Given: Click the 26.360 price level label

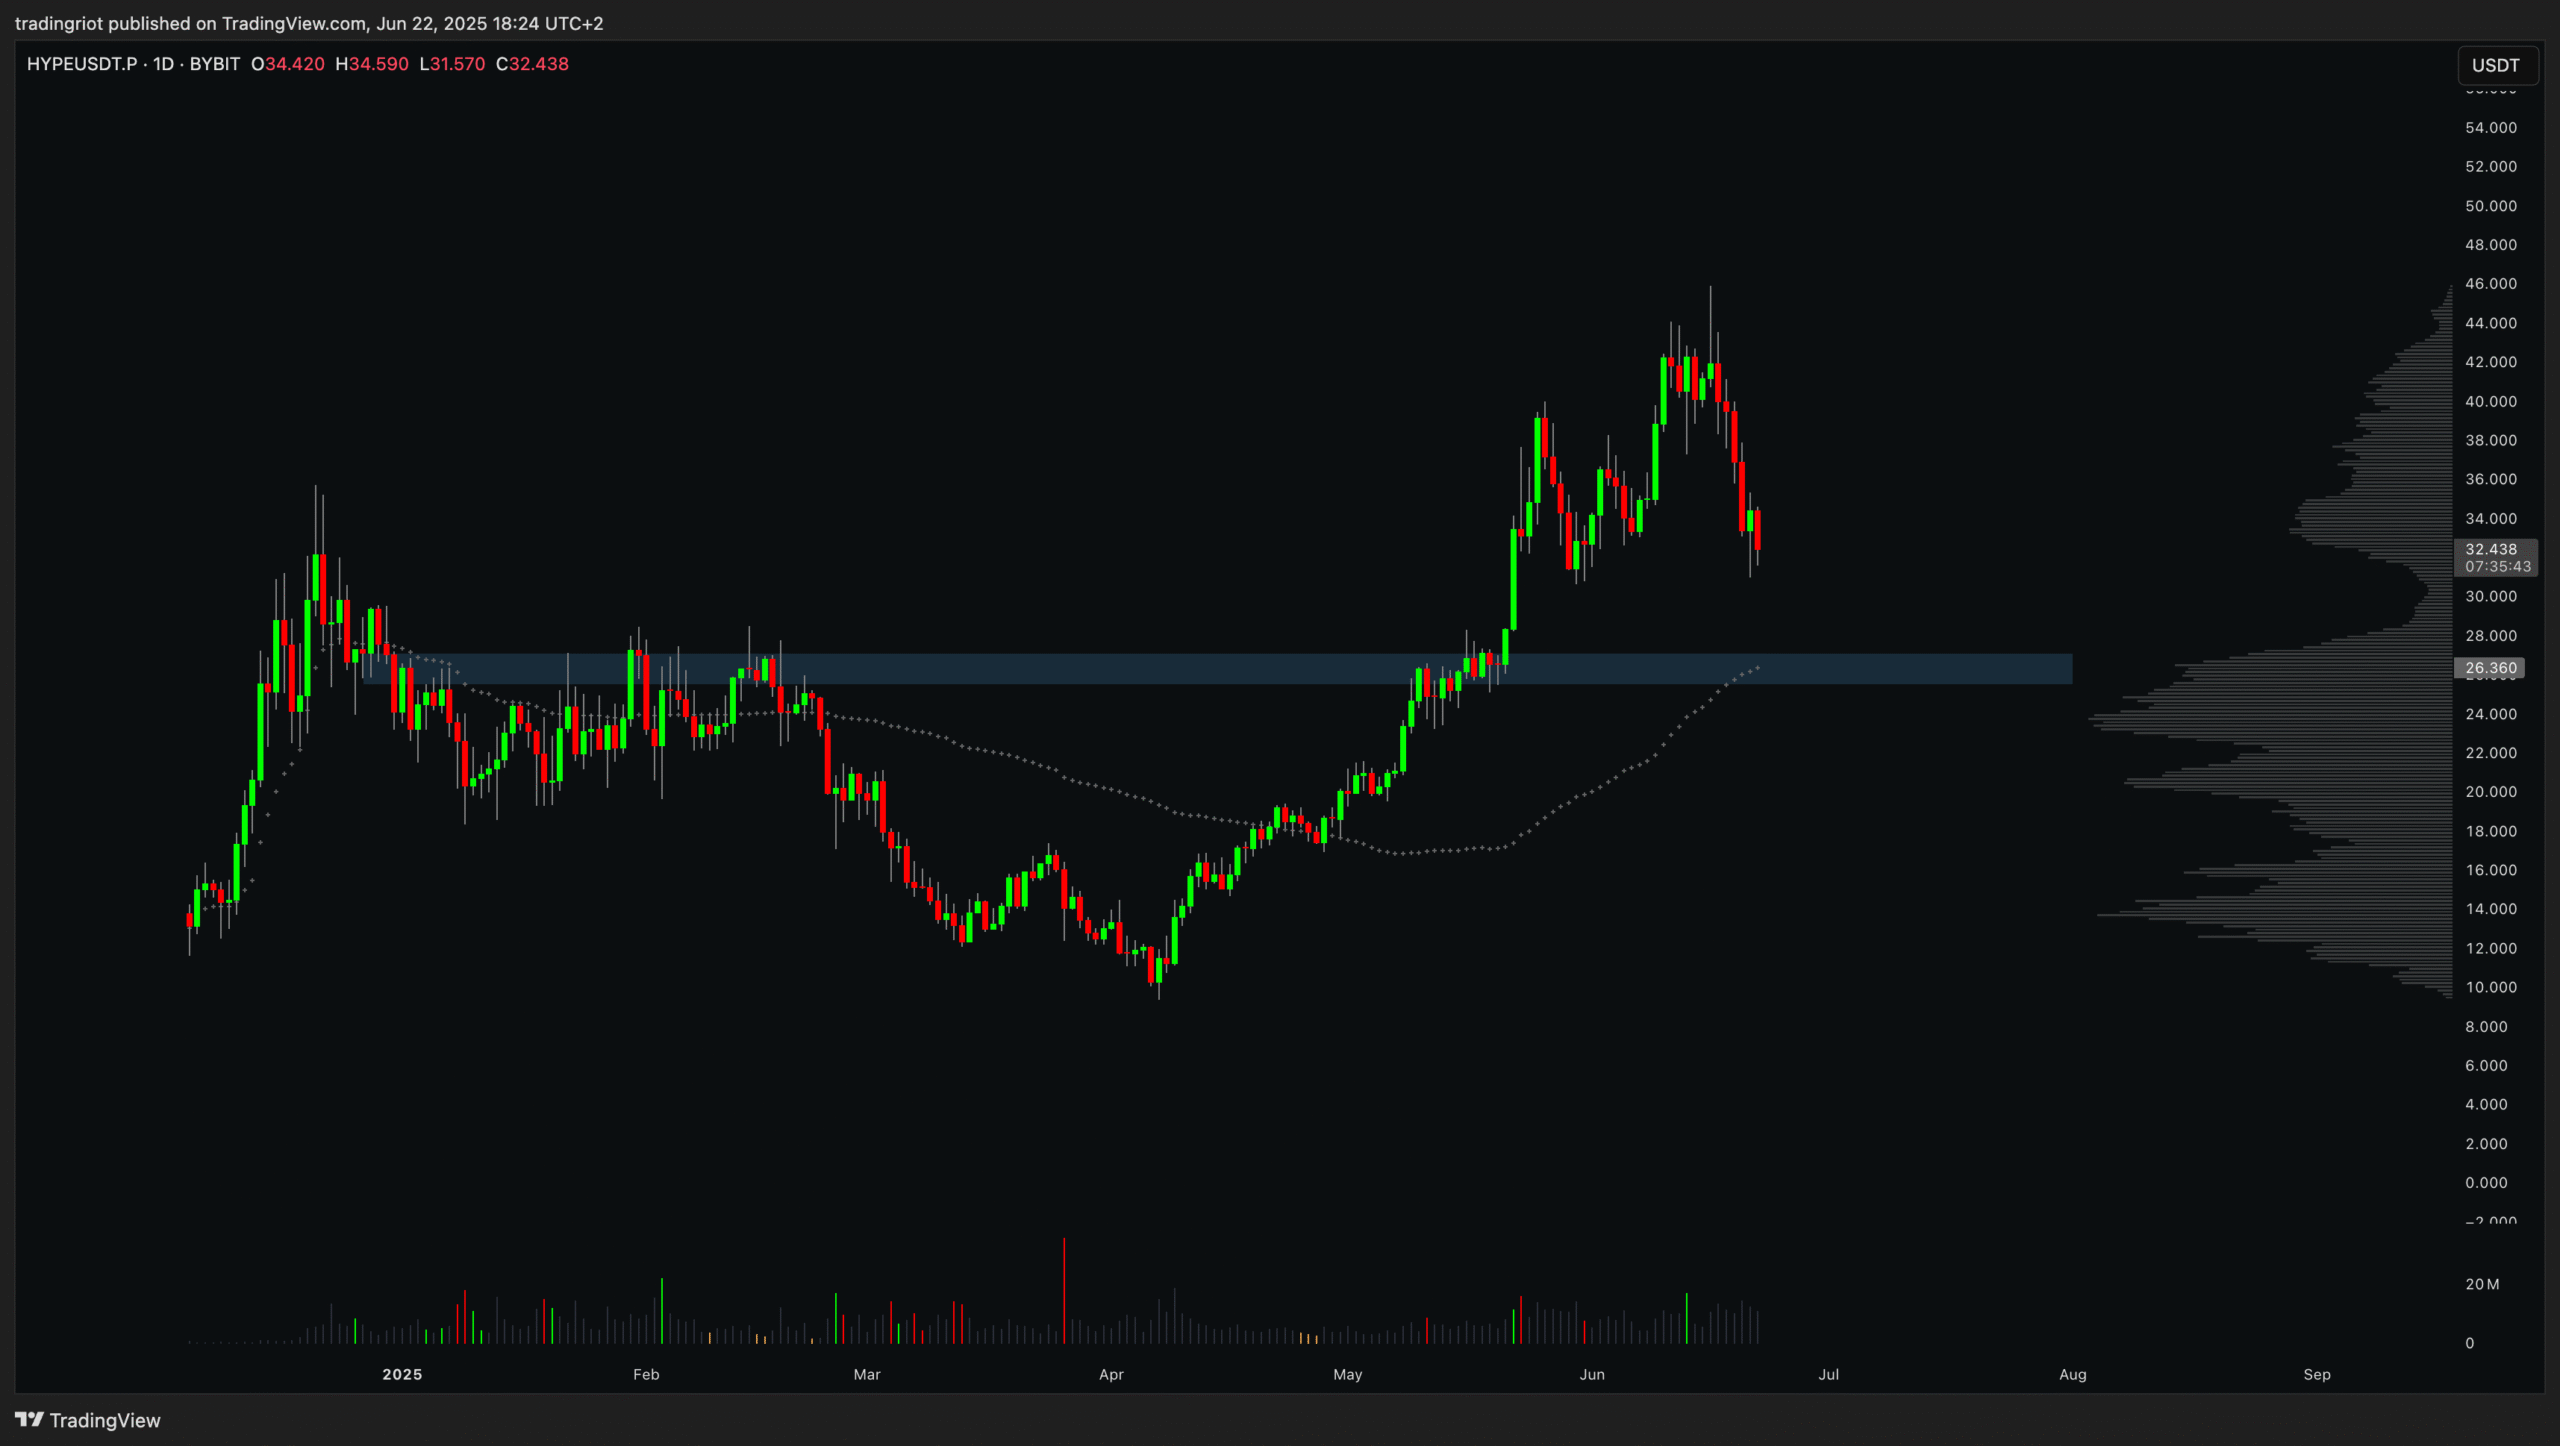Looking at the screenshot, I should click(2490, 668).
